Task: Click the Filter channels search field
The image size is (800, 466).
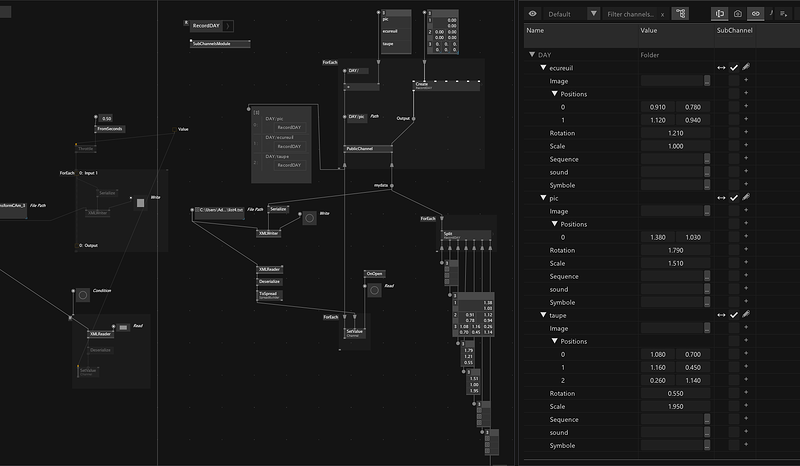Action: click(630, 14)
